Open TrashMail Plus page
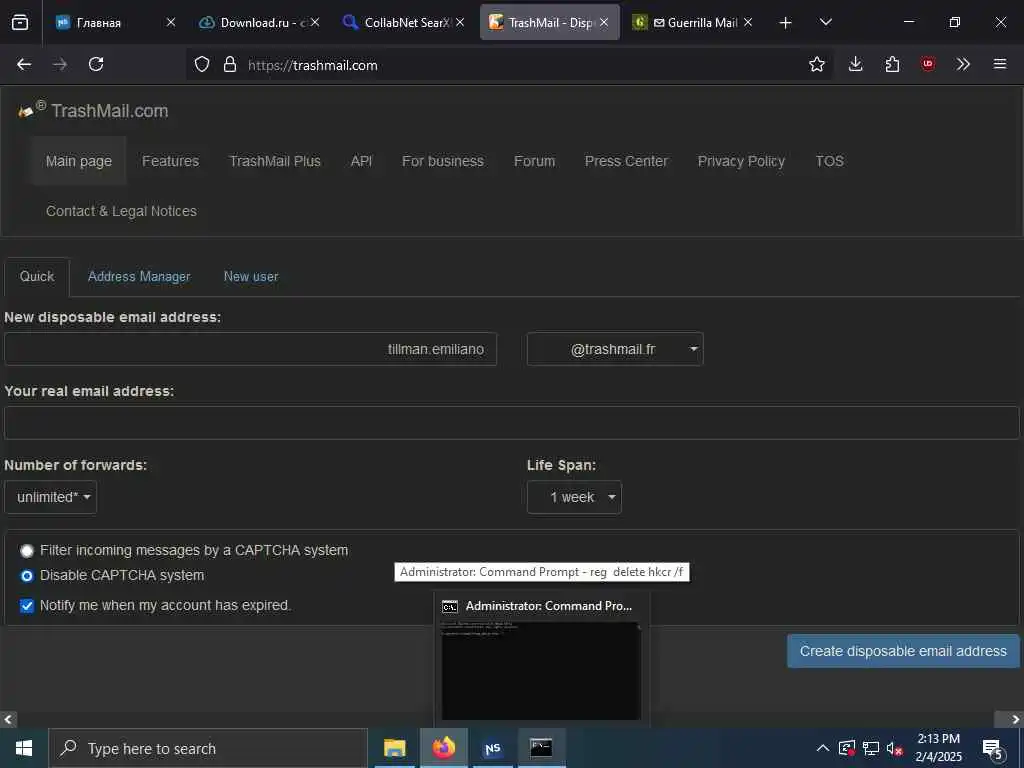The height and width of the screenshot is (768, 1024). (x=275, y=161)
